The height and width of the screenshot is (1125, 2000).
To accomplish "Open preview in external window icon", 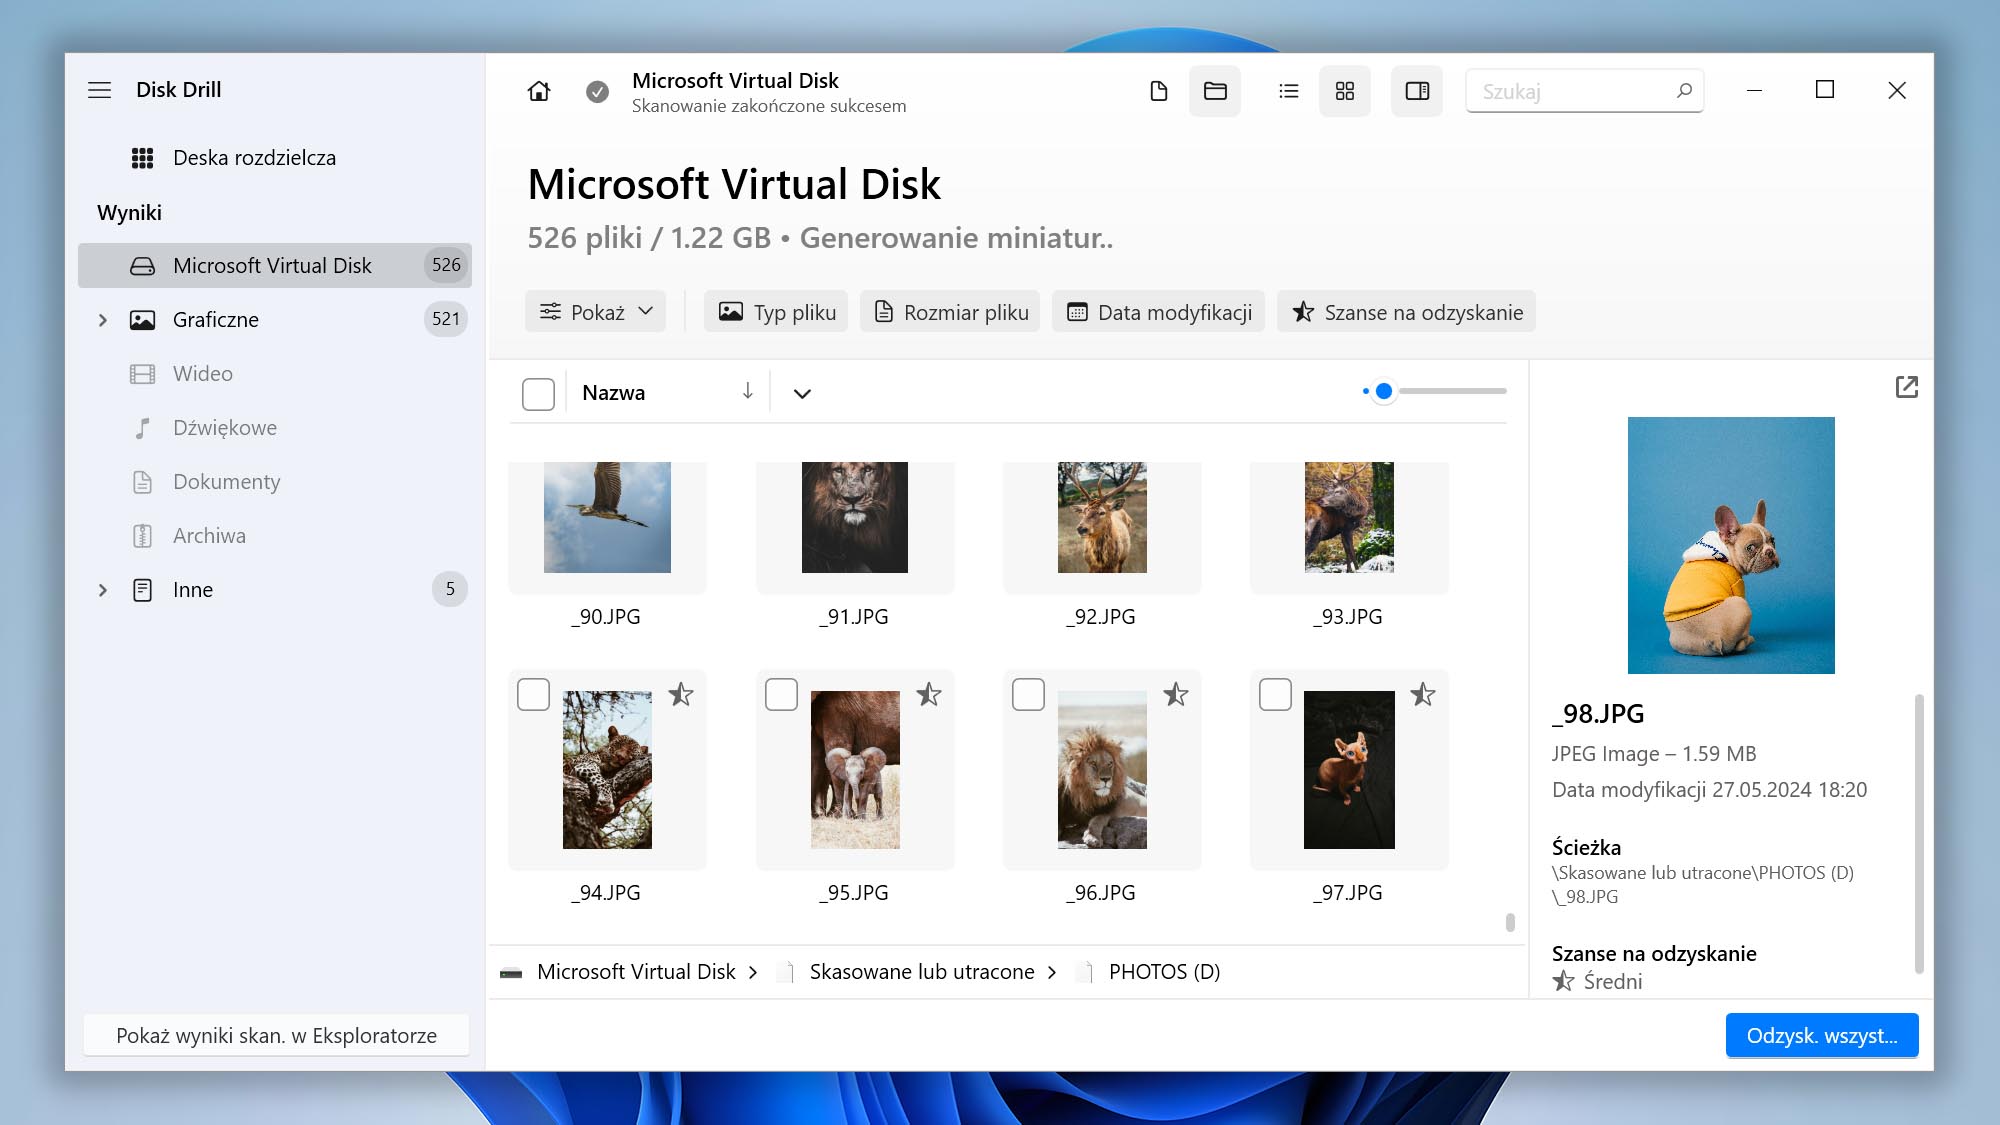I will pos(1906,386).
